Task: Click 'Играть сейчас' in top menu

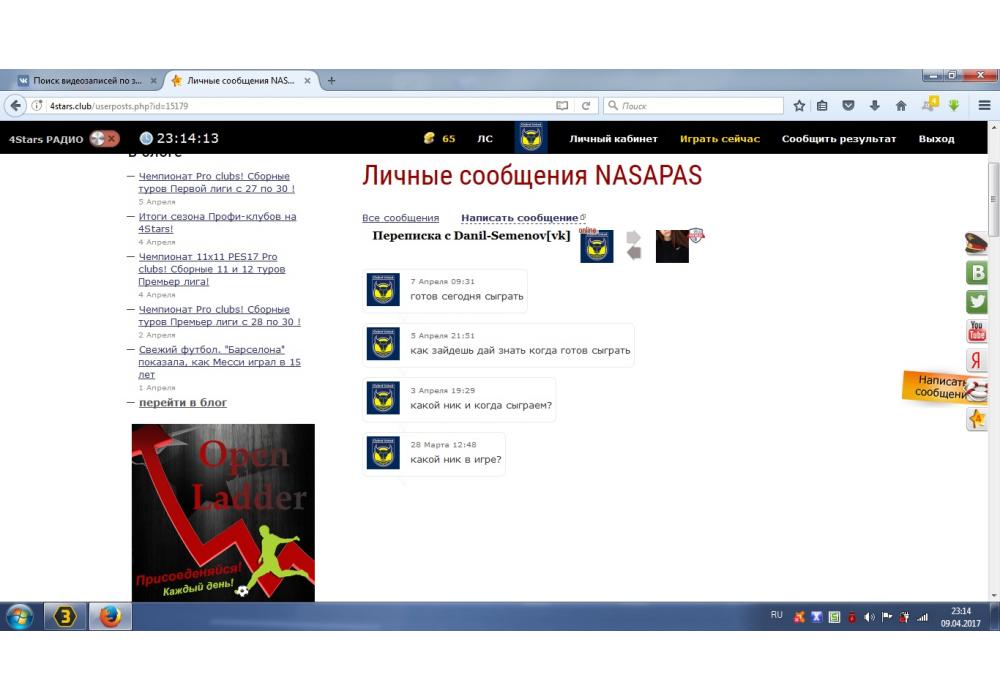Action: [719, 139]
